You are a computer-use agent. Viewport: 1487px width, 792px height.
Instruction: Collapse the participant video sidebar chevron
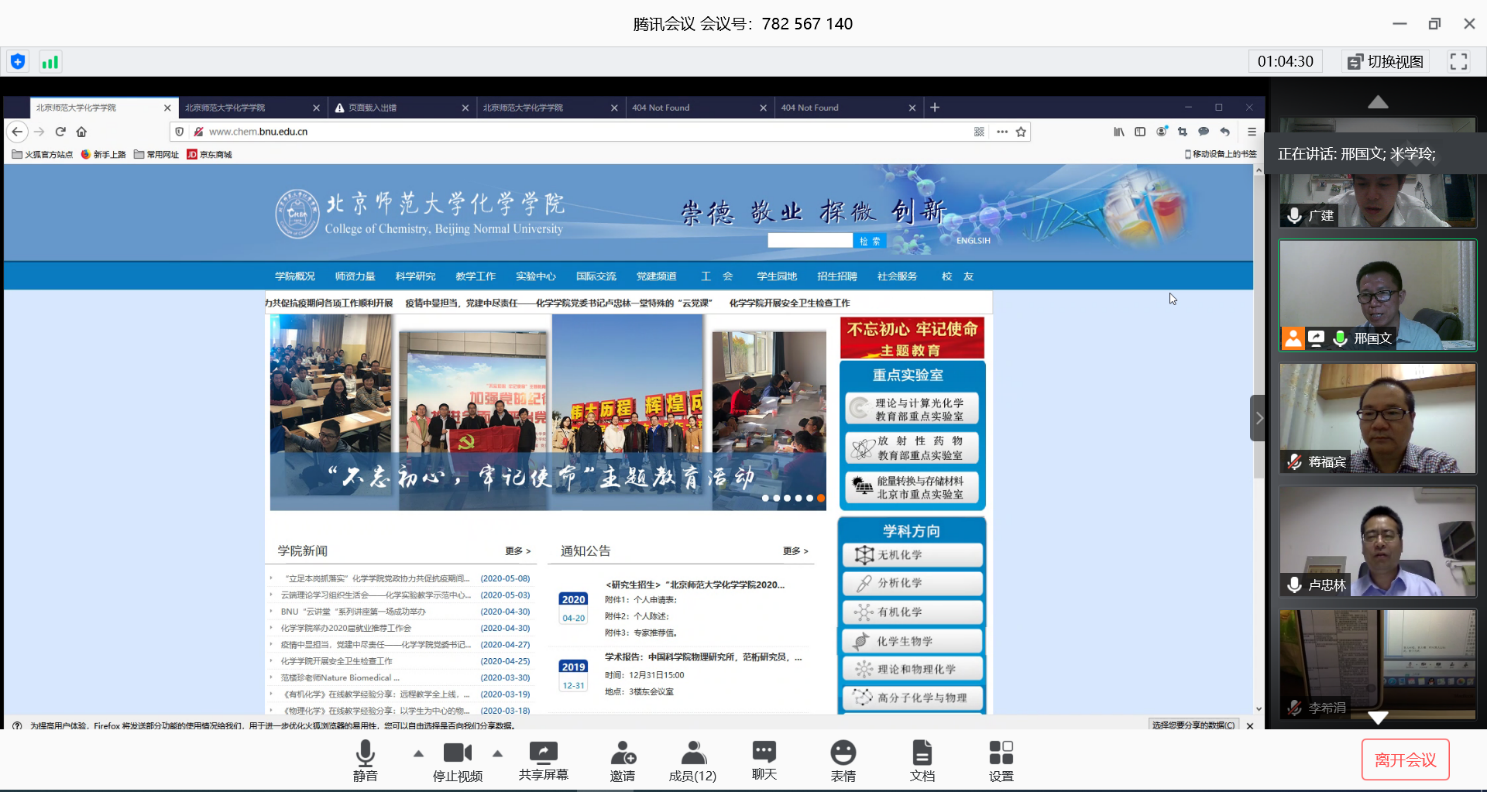coord(1258,418)
